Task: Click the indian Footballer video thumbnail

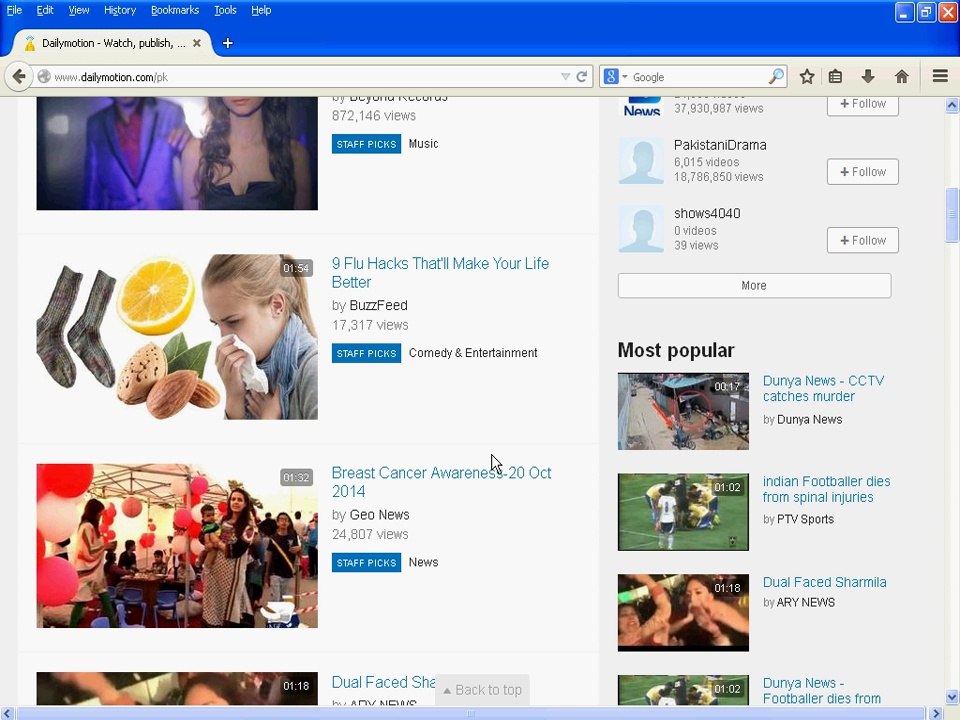Action: 683,512
